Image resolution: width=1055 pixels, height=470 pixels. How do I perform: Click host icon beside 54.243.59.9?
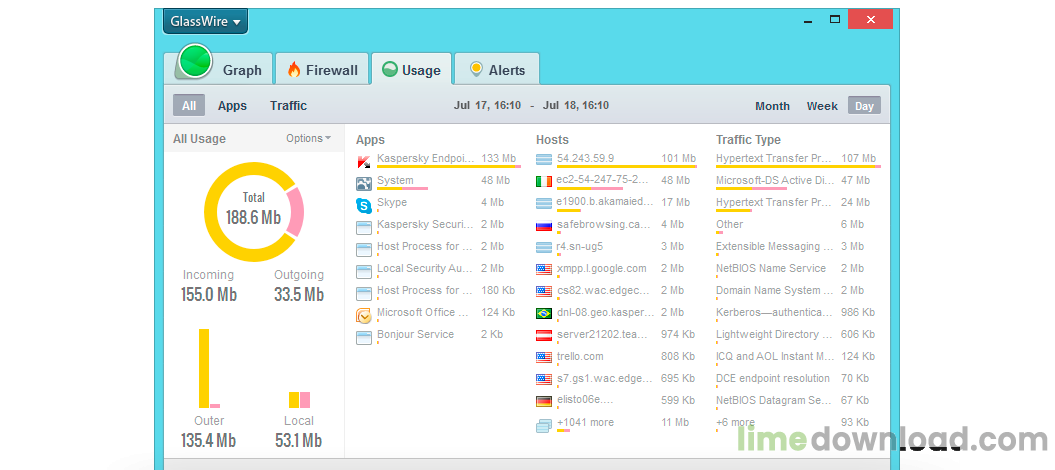544,159
